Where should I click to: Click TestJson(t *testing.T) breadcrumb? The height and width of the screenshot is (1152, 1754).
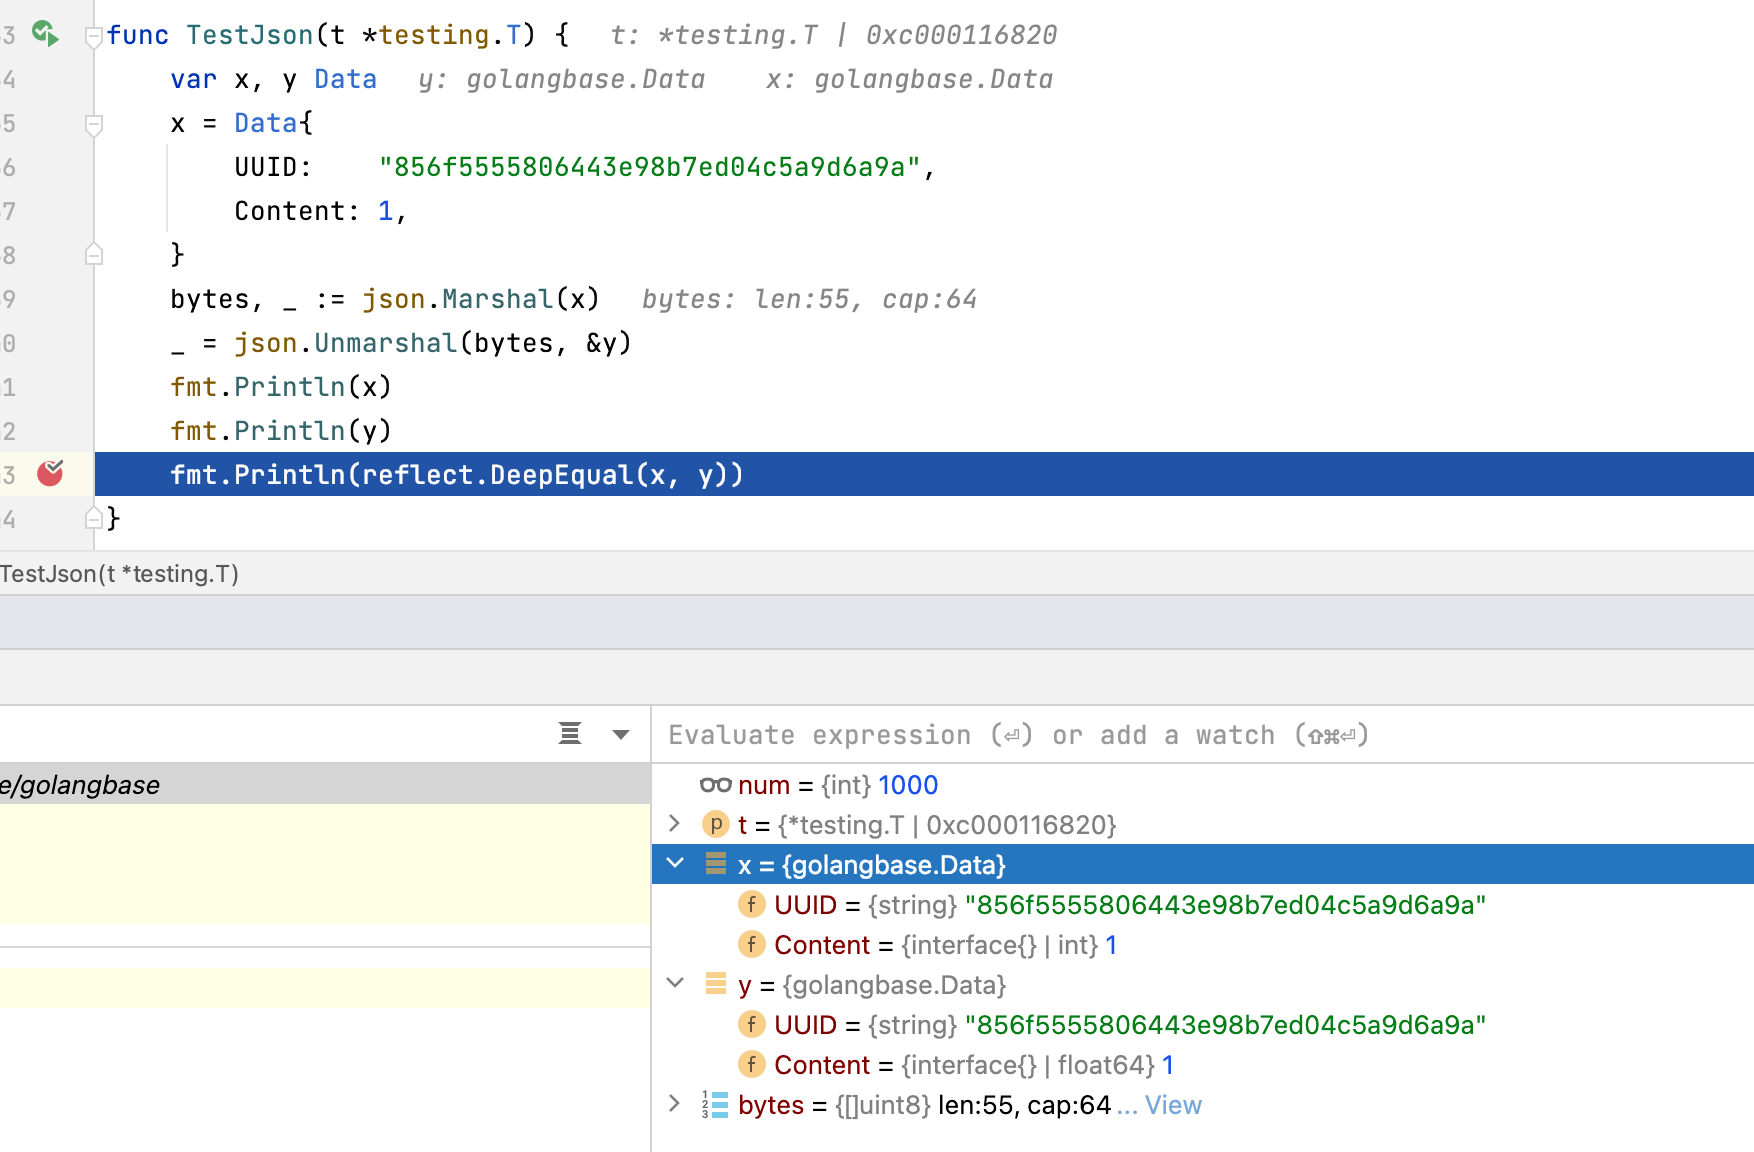119,573
